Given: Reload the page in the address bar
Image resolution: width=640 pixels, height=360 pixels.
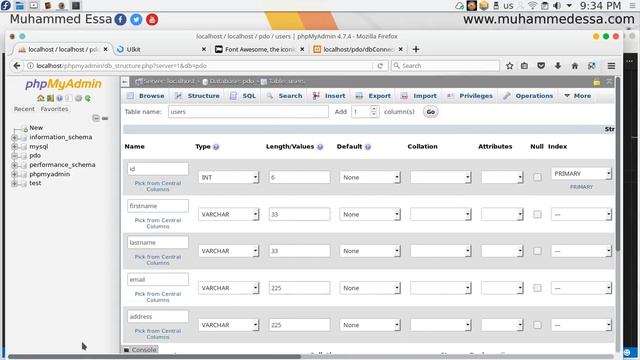Looking at the screenshot, I should coord(380,66).
